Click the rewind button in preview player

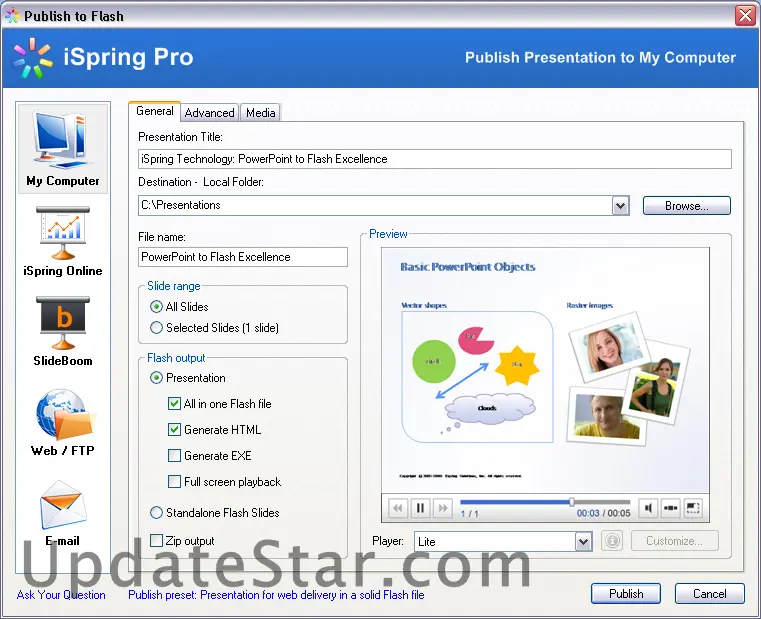(x=397, y=508)
